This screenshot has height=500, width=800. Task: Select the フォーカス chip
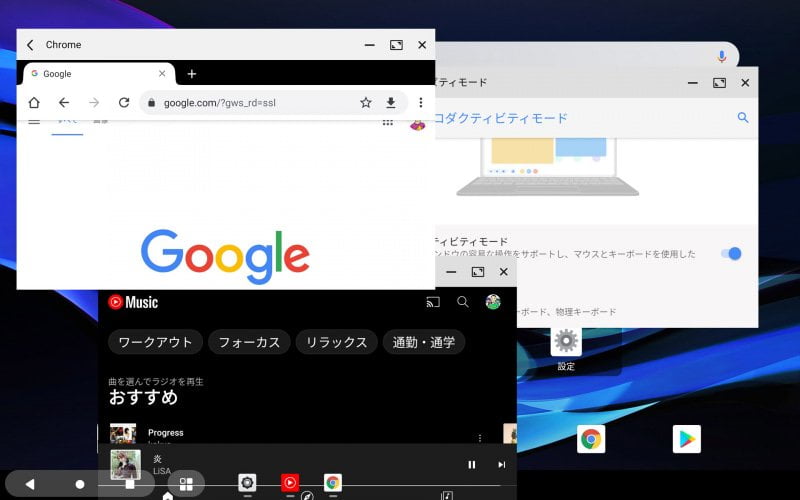tap(249, 342)
